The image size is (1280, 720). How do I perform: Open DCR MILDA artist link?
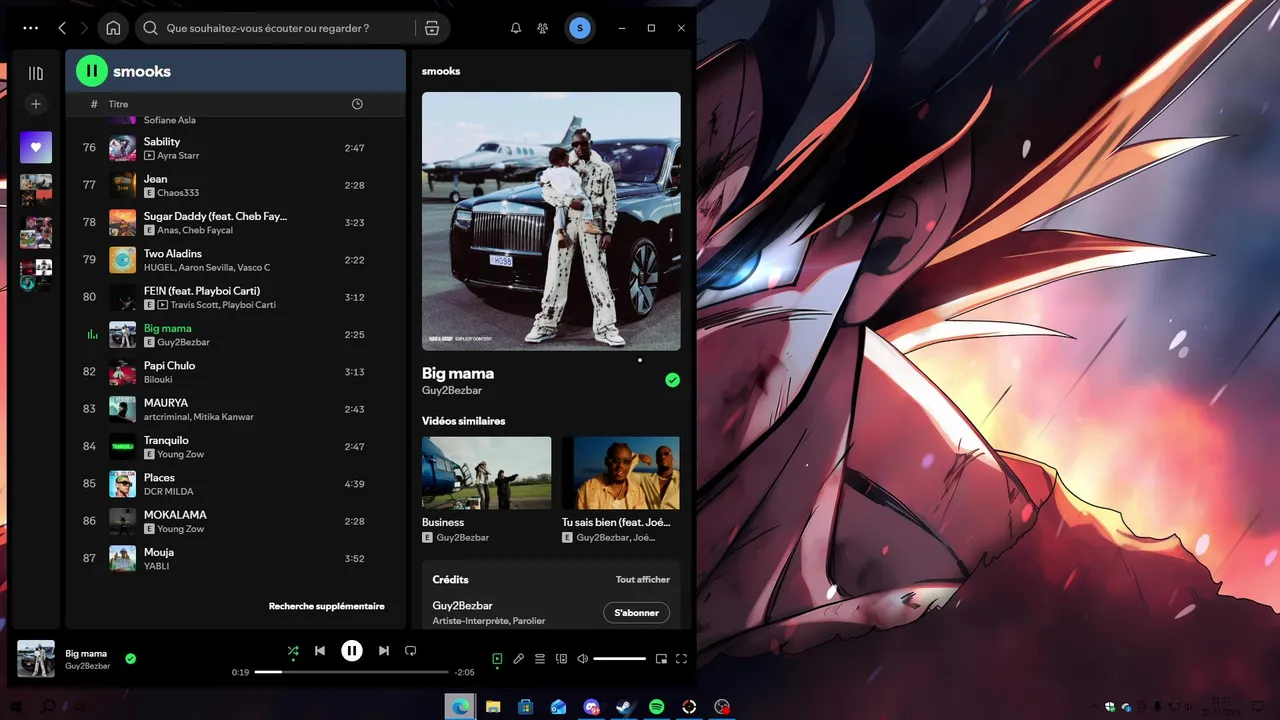tap(169, 492)
